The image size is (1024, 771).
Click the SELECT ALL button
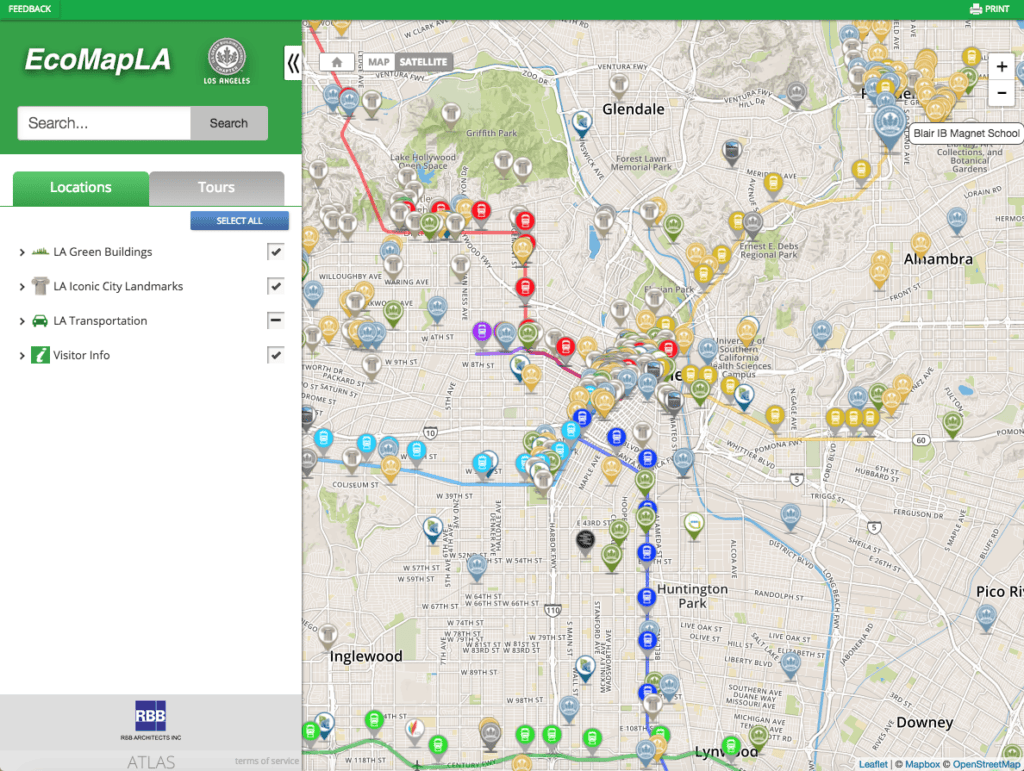(x=239, y=220)
